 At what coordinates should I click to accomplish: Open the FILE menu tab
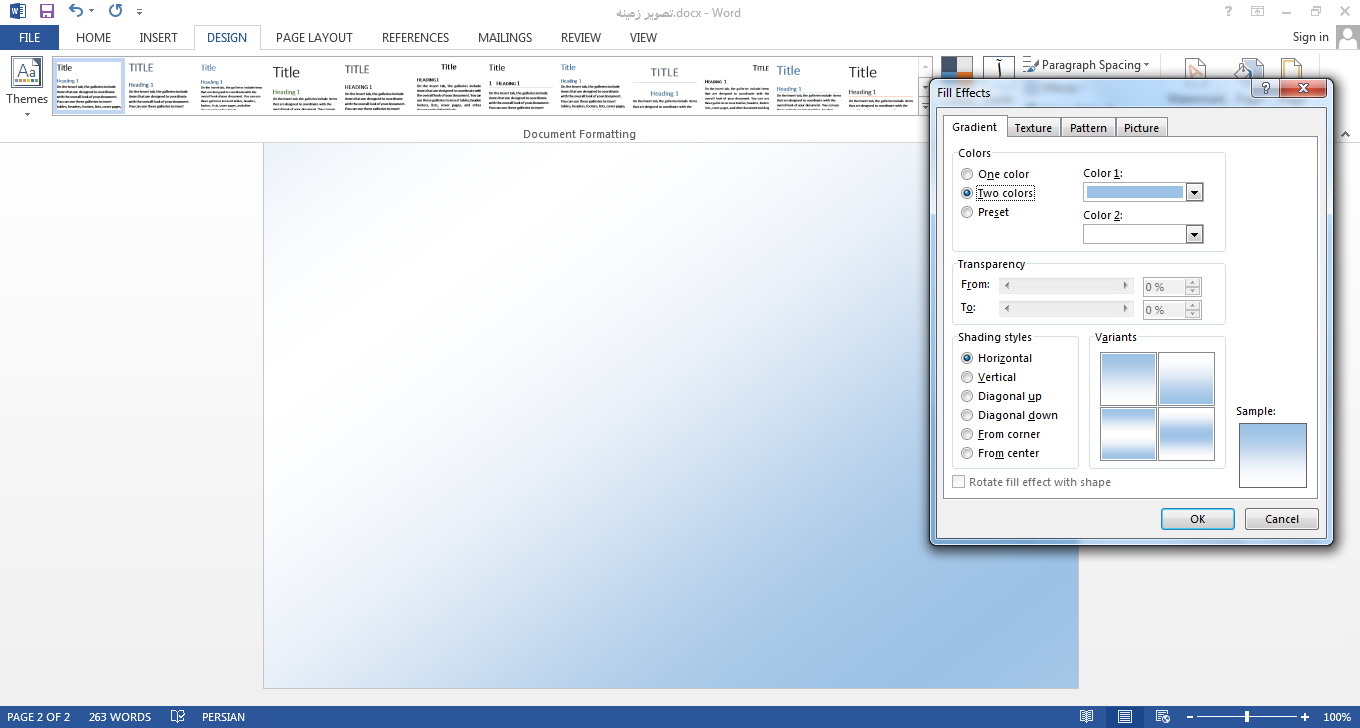30,38
